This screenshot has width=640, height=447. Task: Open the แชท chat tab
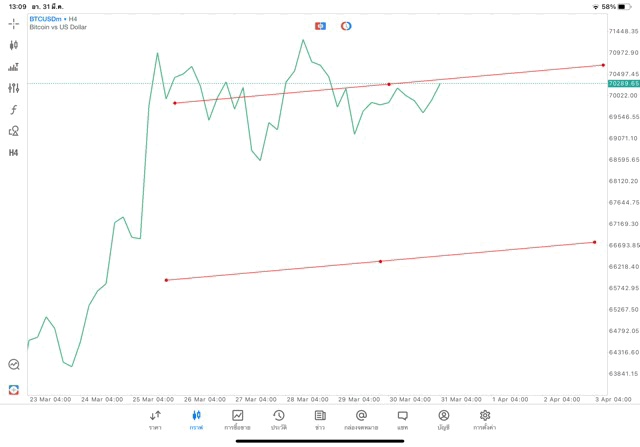point(402,420)
